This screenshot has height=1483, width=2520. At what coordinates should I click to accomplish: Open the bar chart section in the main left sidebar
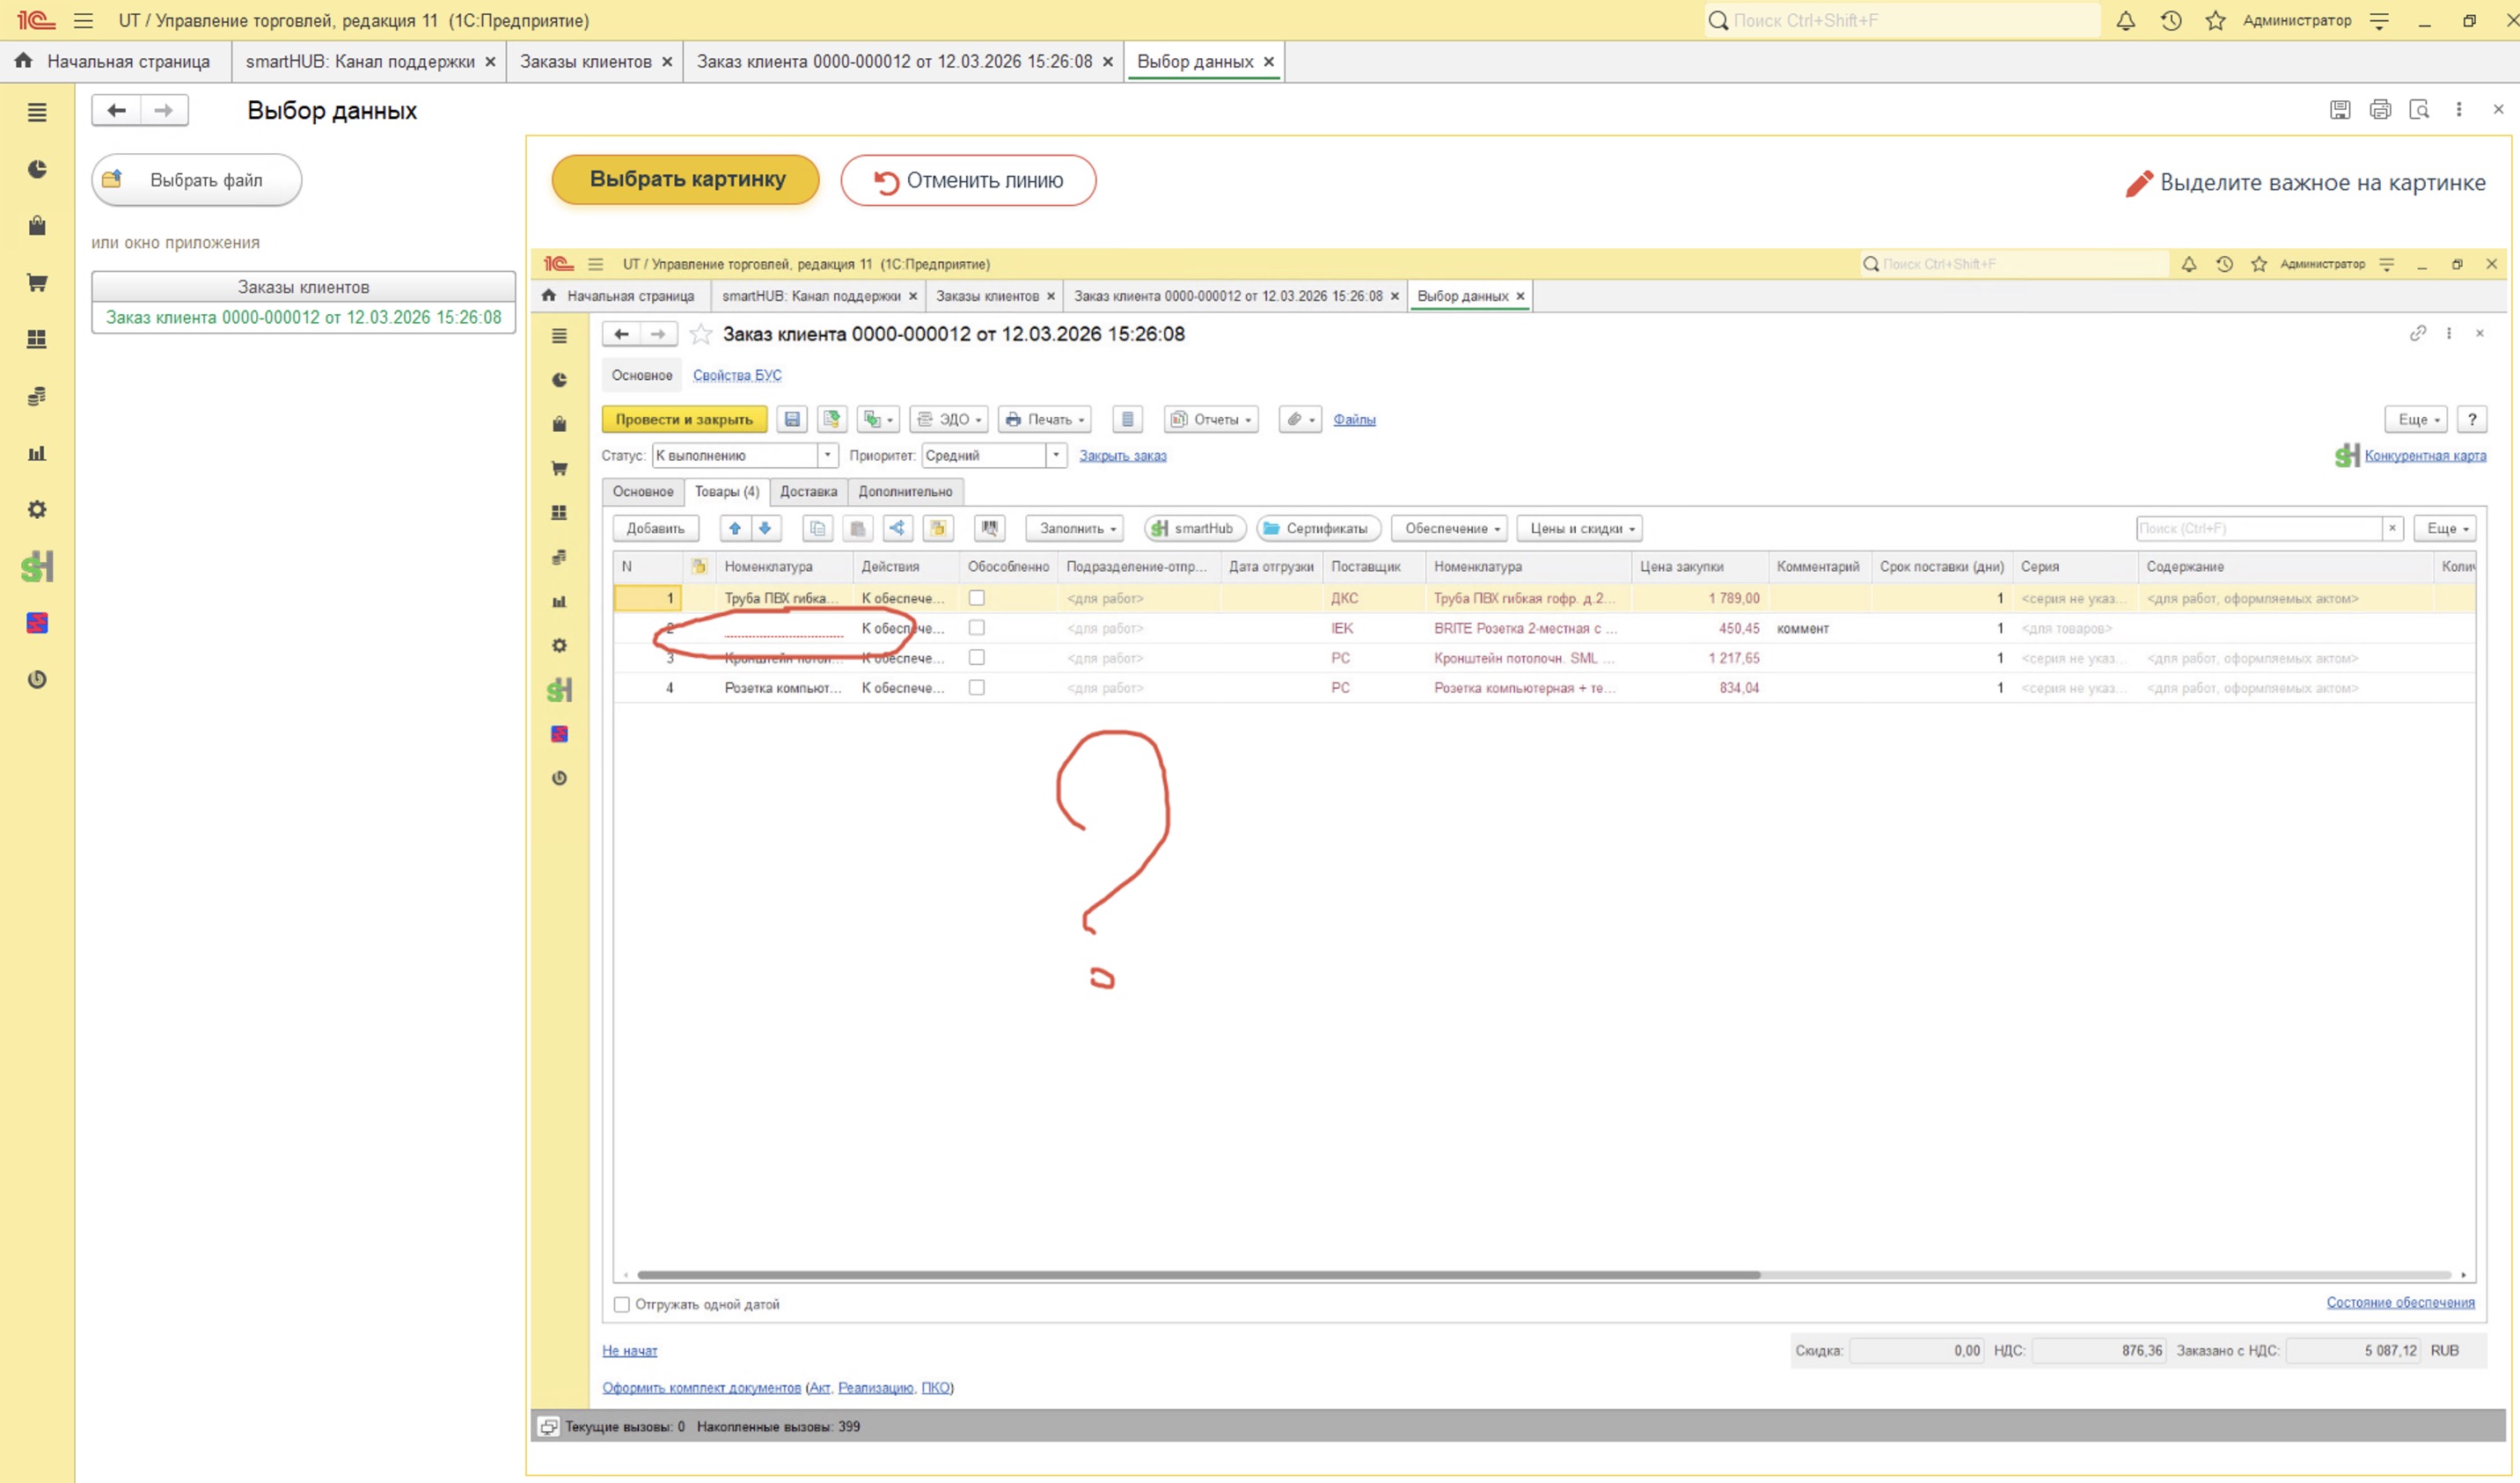[x=37, y=453]
